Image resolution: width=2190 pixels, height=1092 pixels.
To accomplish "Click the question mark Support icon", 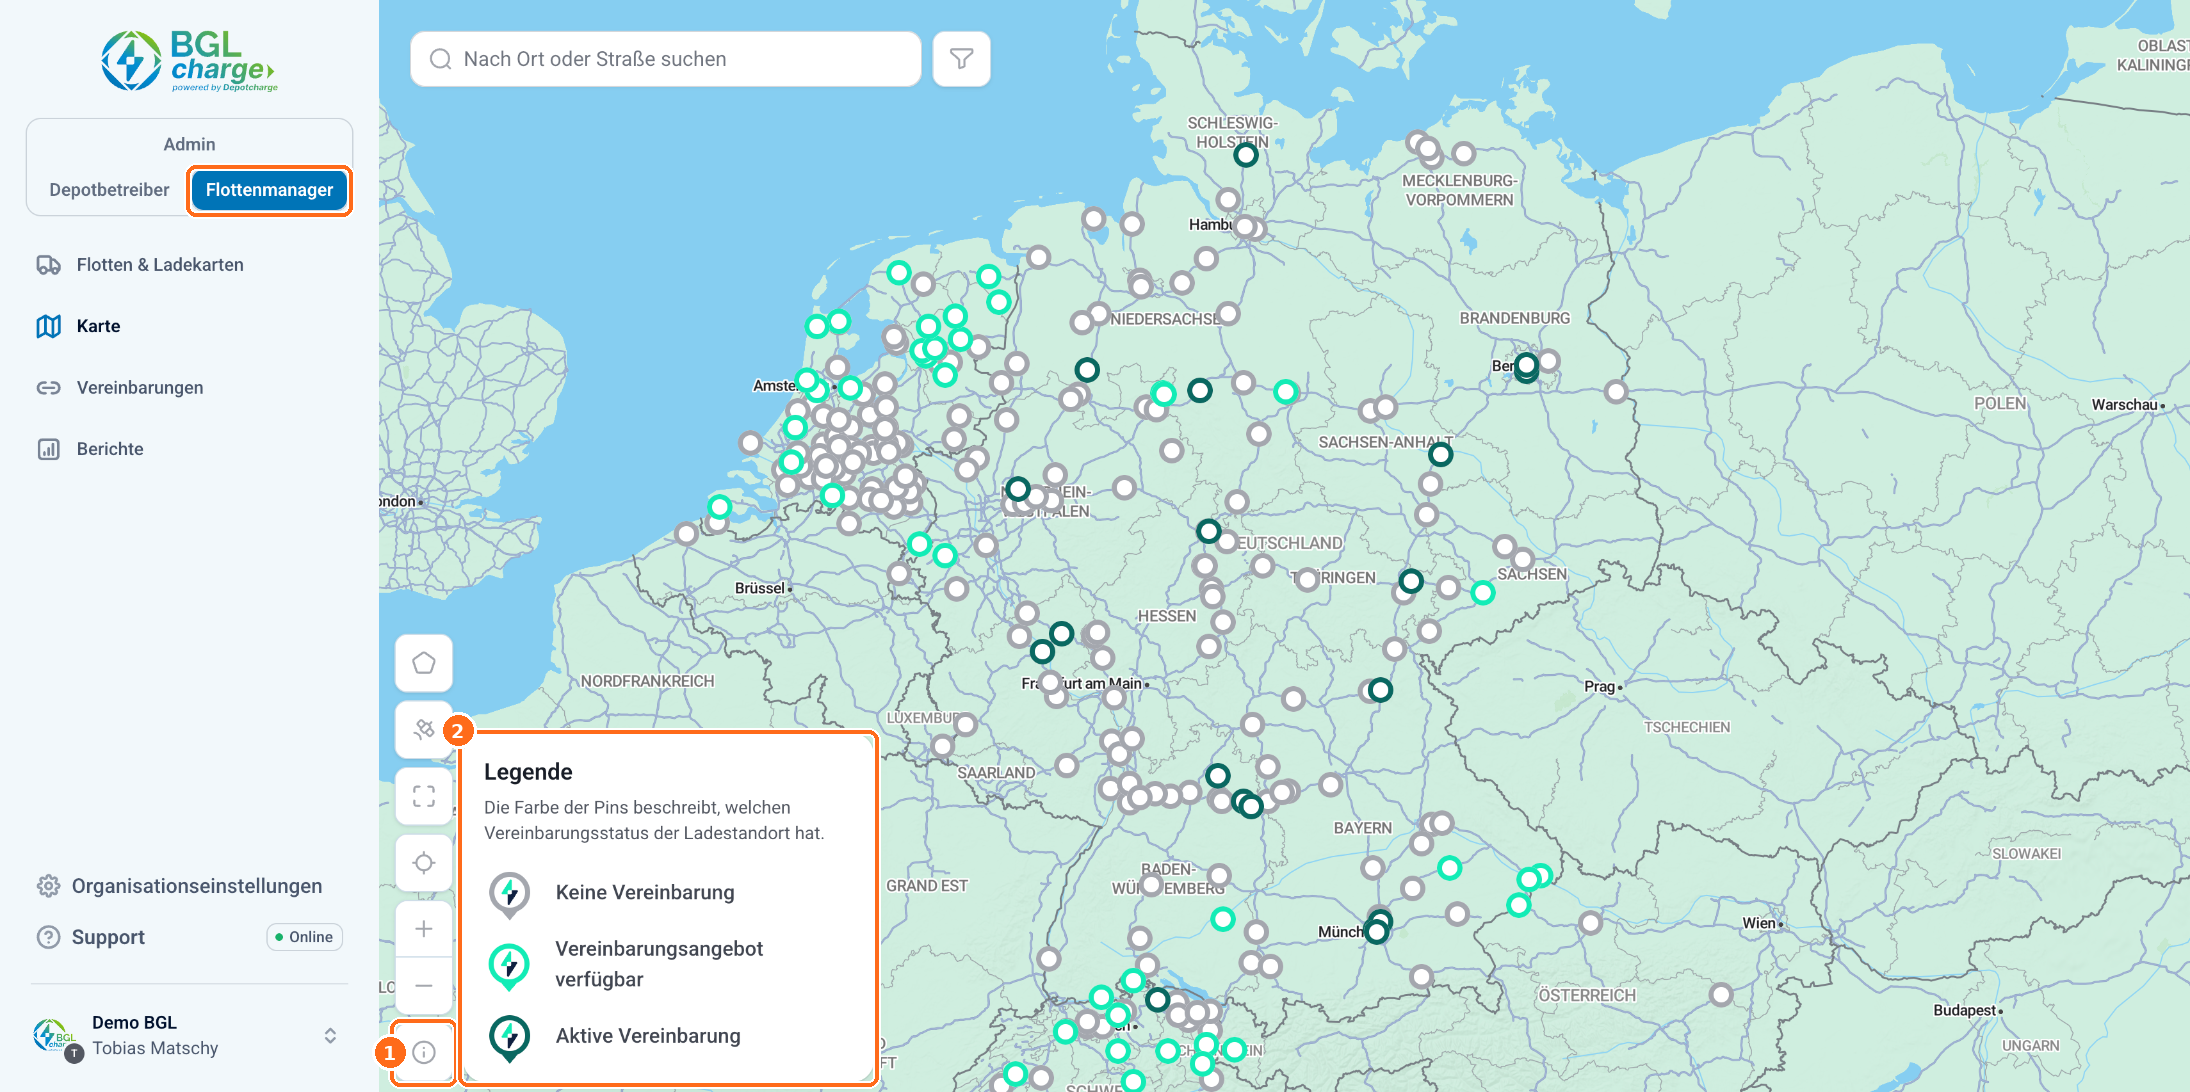I will 48,937.
